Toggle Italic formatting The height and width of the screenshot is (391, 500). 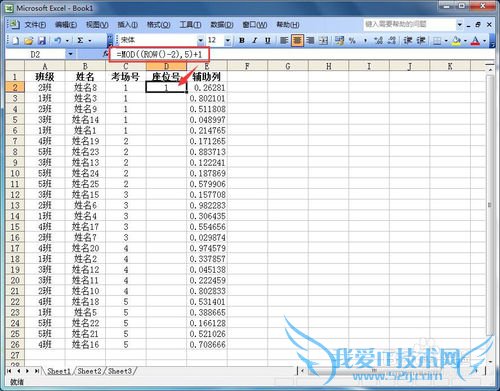255,41
